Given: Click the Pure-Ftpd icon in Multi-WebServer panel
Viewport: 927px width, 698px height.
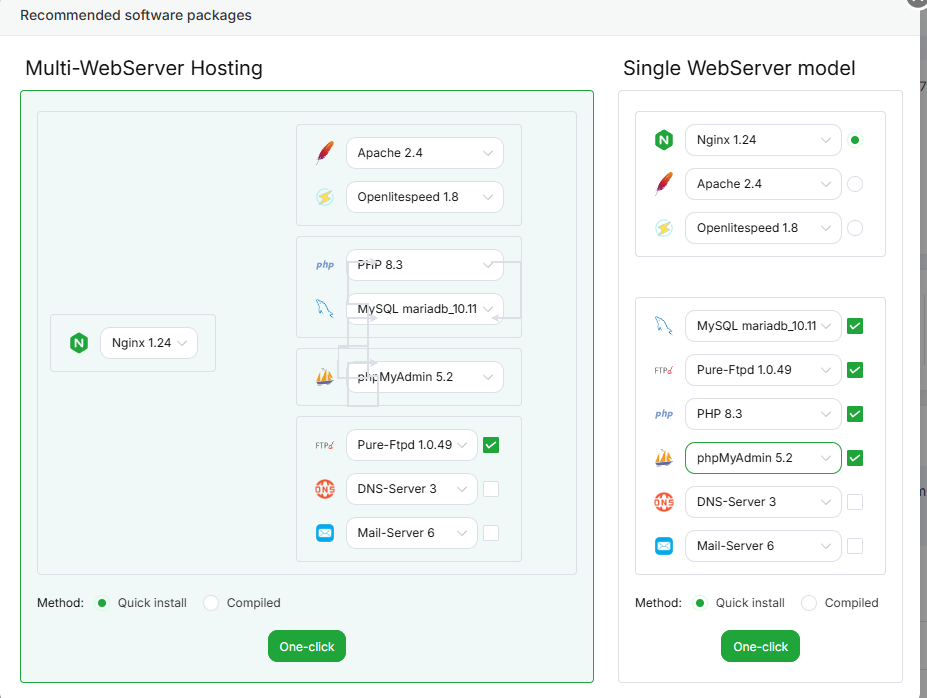Looking at the screenshot, I should click(x=324, y=445).
